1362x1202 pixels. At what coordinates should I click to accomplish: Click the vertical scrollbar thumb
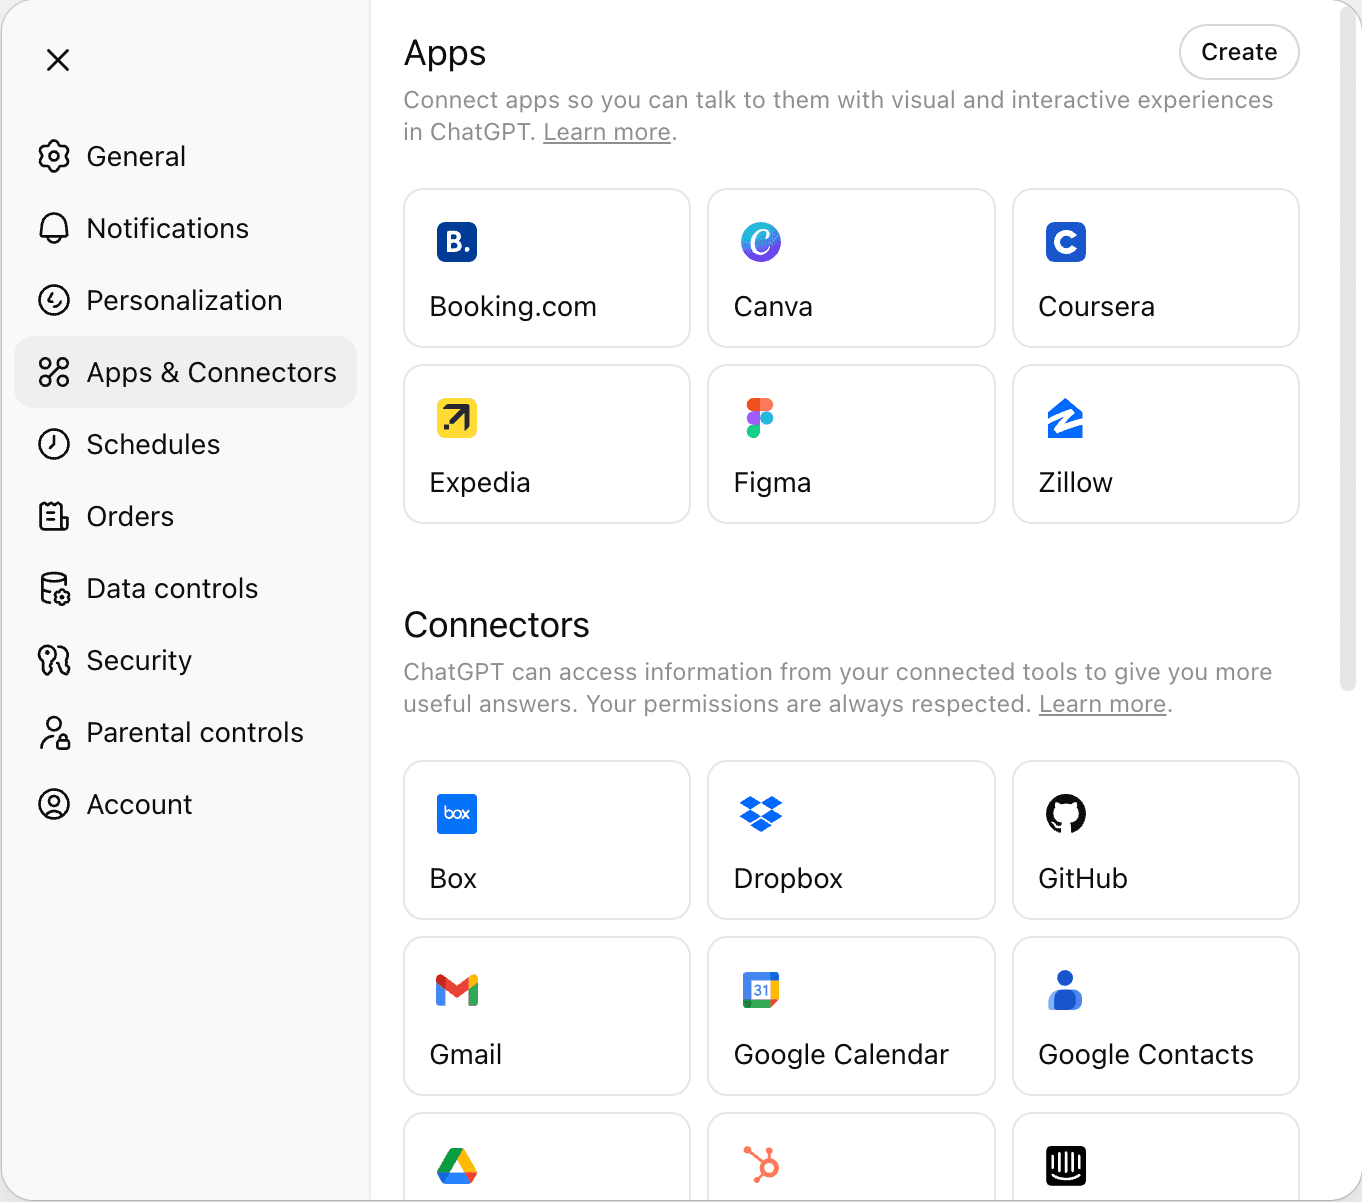1347,350
